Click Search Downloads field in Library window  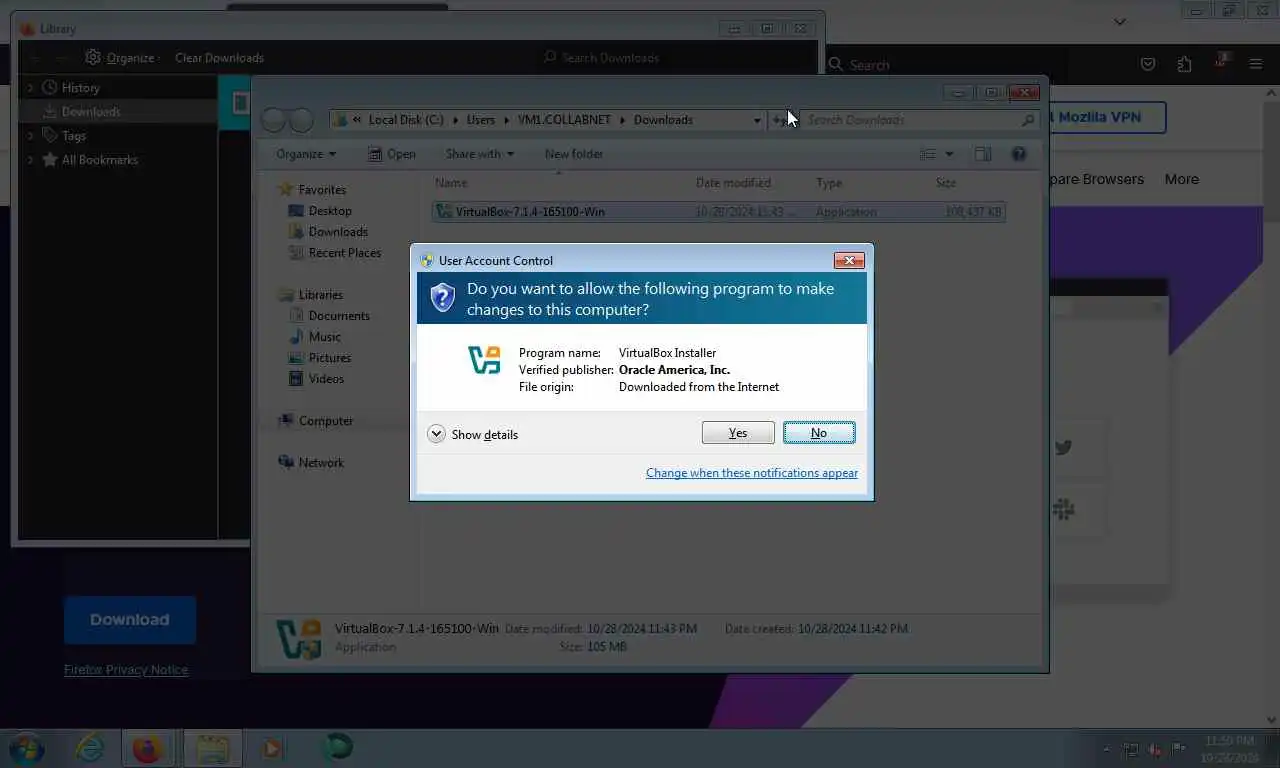(675, 58)
